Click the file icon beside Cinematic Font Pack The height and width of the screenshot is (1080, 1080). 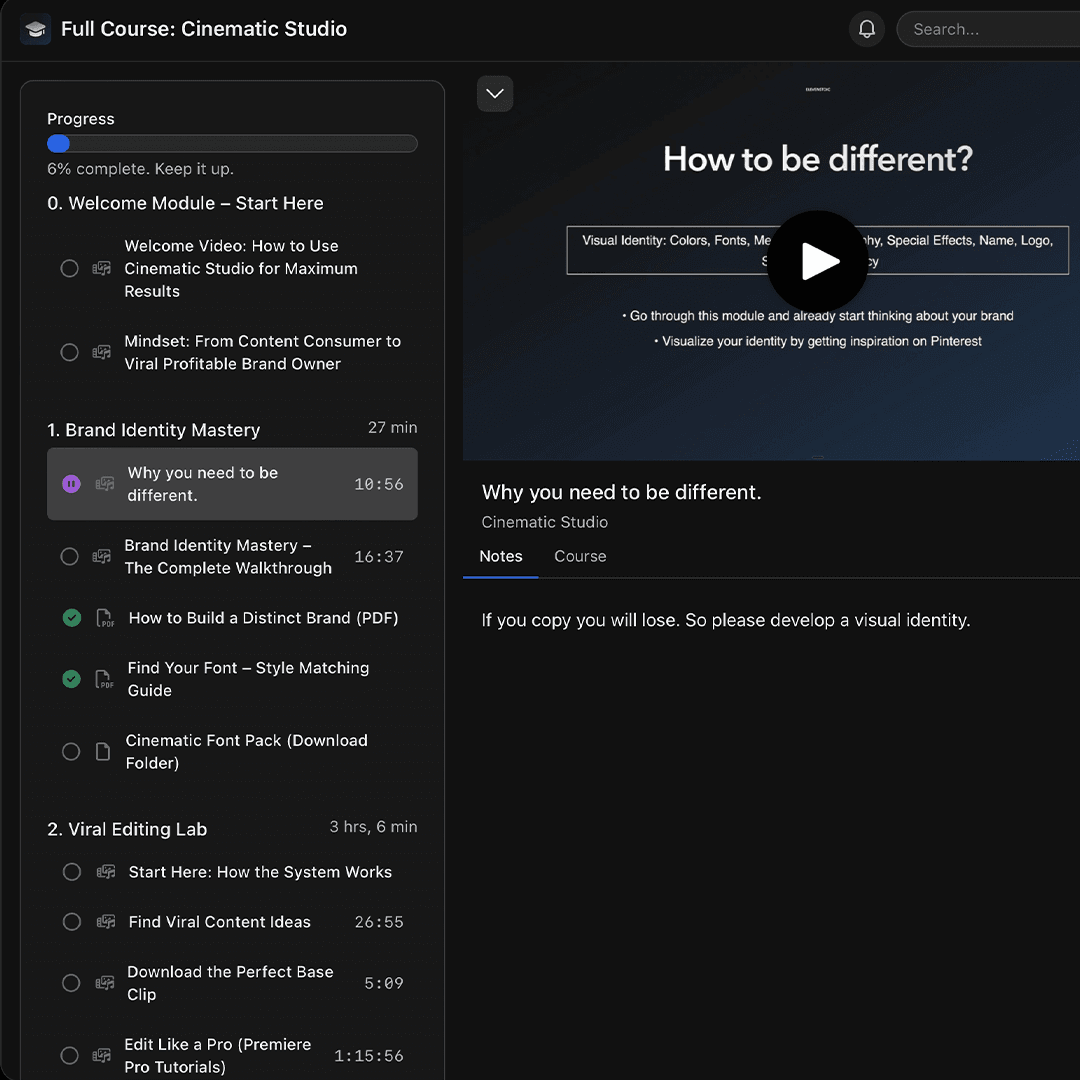point(101,750)
